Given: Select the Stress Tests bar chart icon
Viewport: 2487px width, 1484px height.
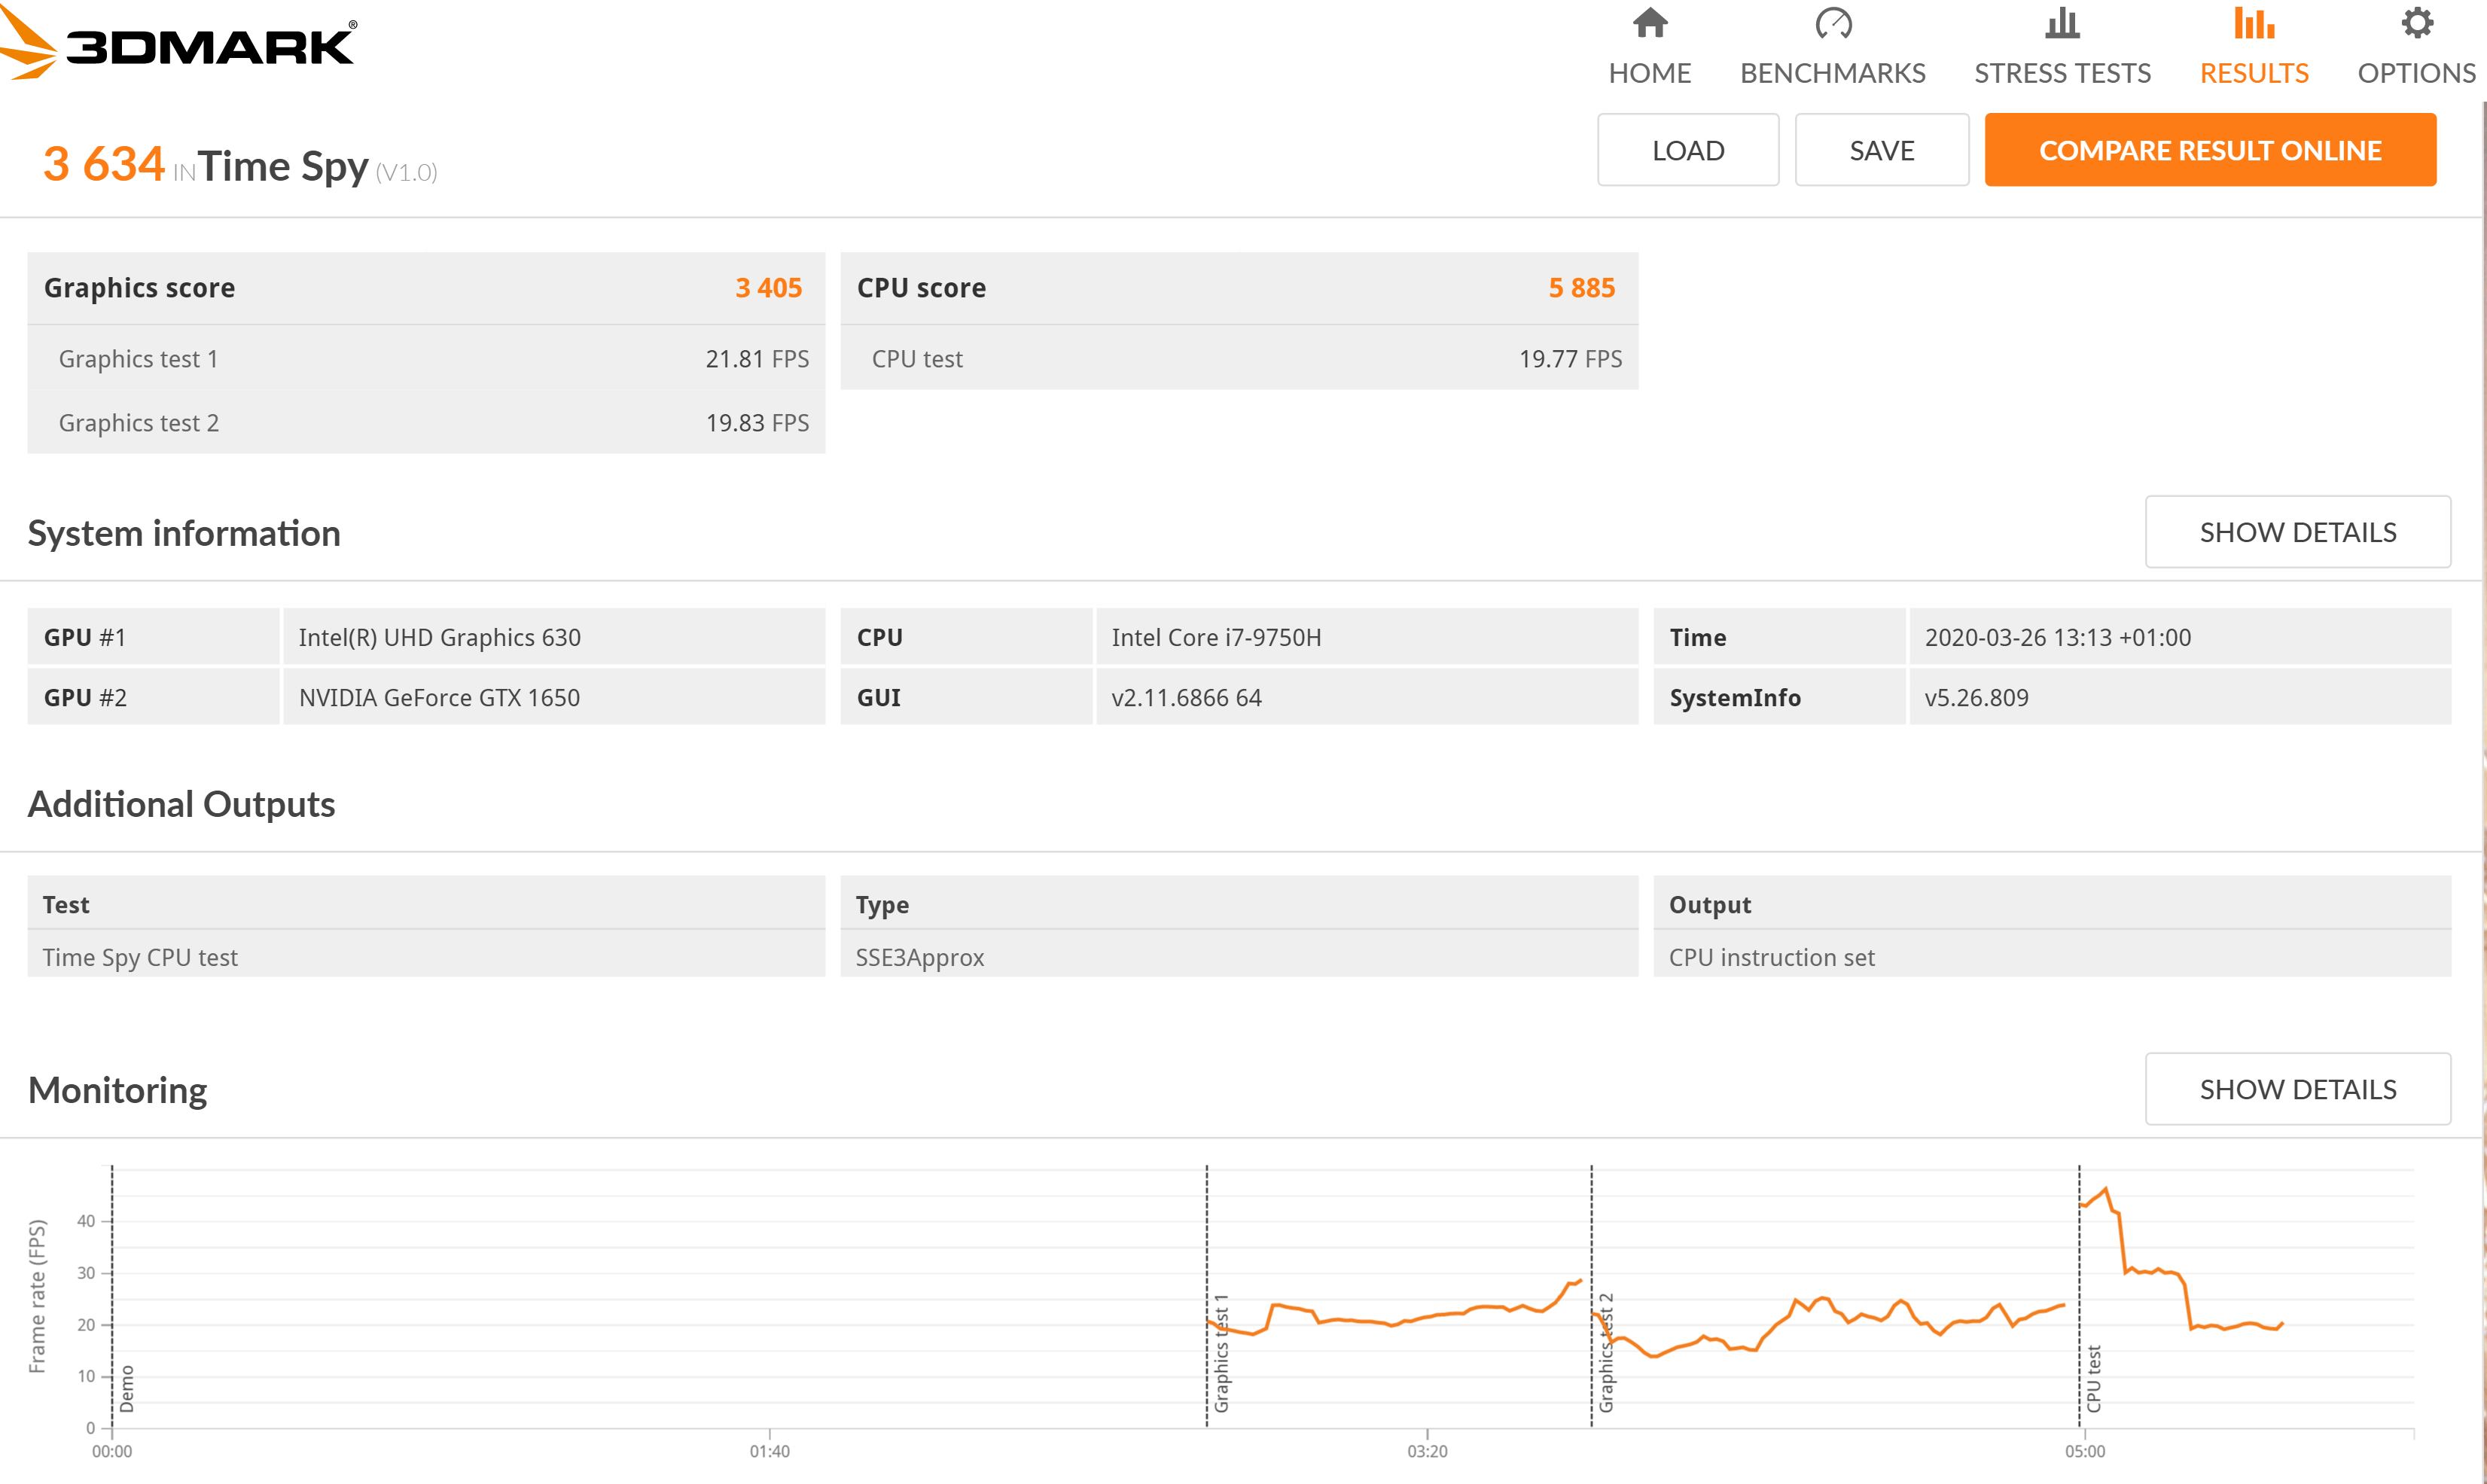Looking at the screenshot, I should coord(2061,23).
